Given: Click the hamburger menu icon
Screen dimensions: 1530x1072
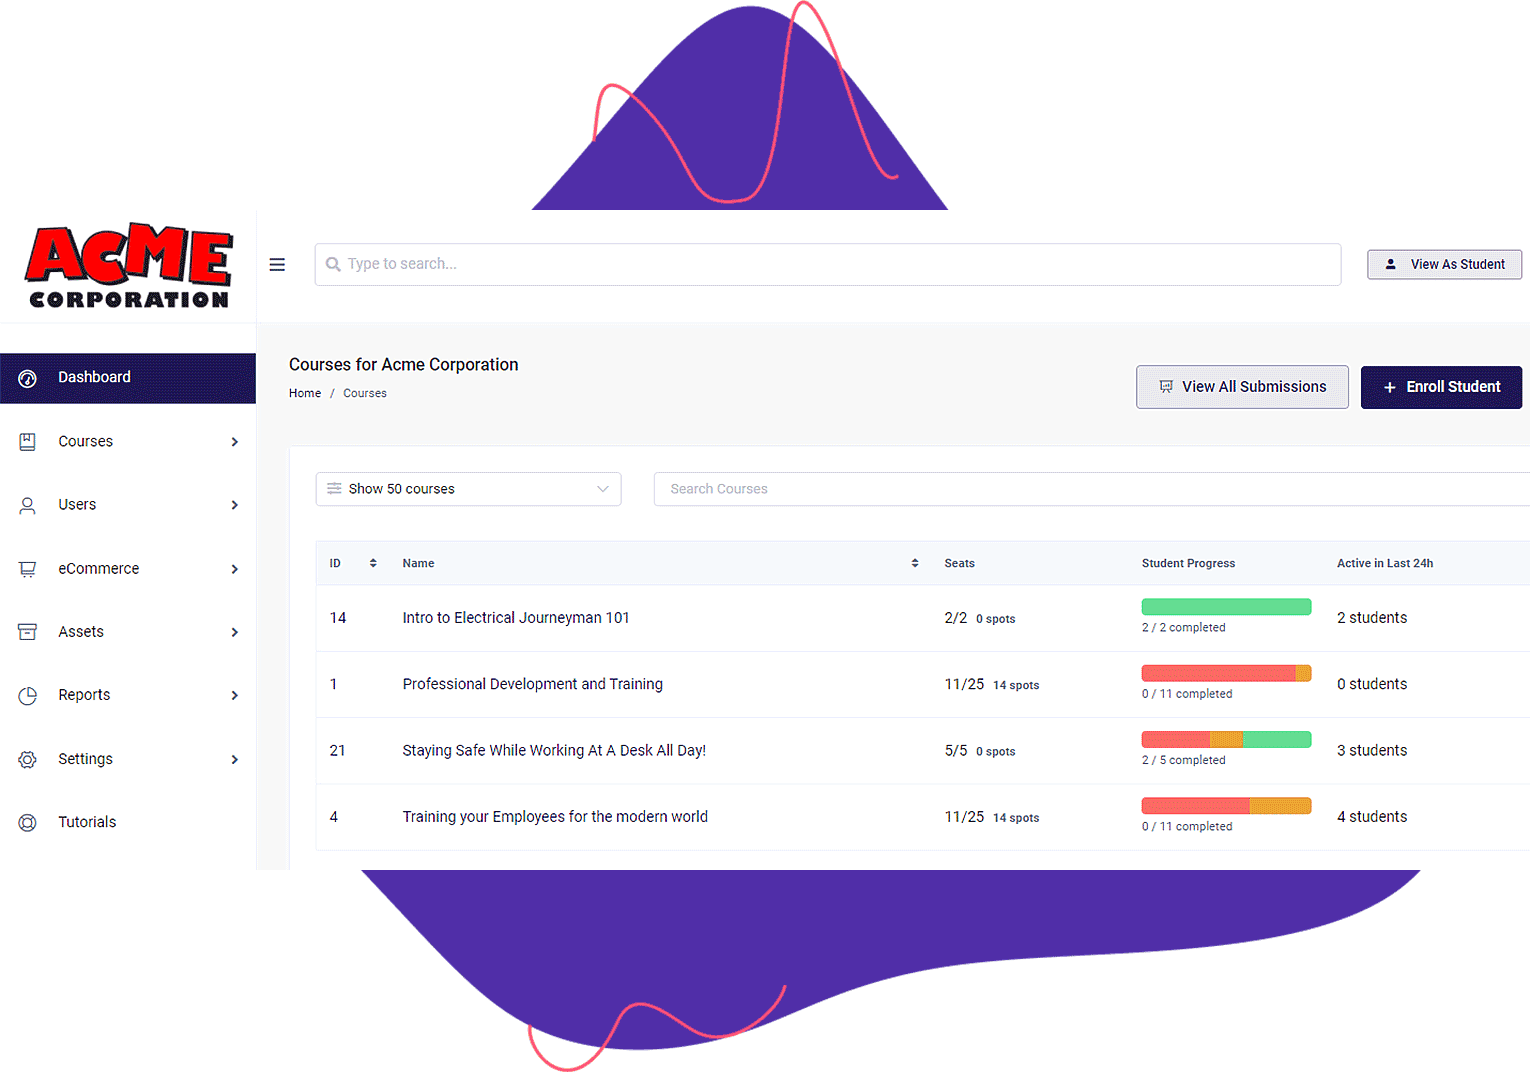Looking at the screenshot, I should pyautogui.click(x=277, y=265).
